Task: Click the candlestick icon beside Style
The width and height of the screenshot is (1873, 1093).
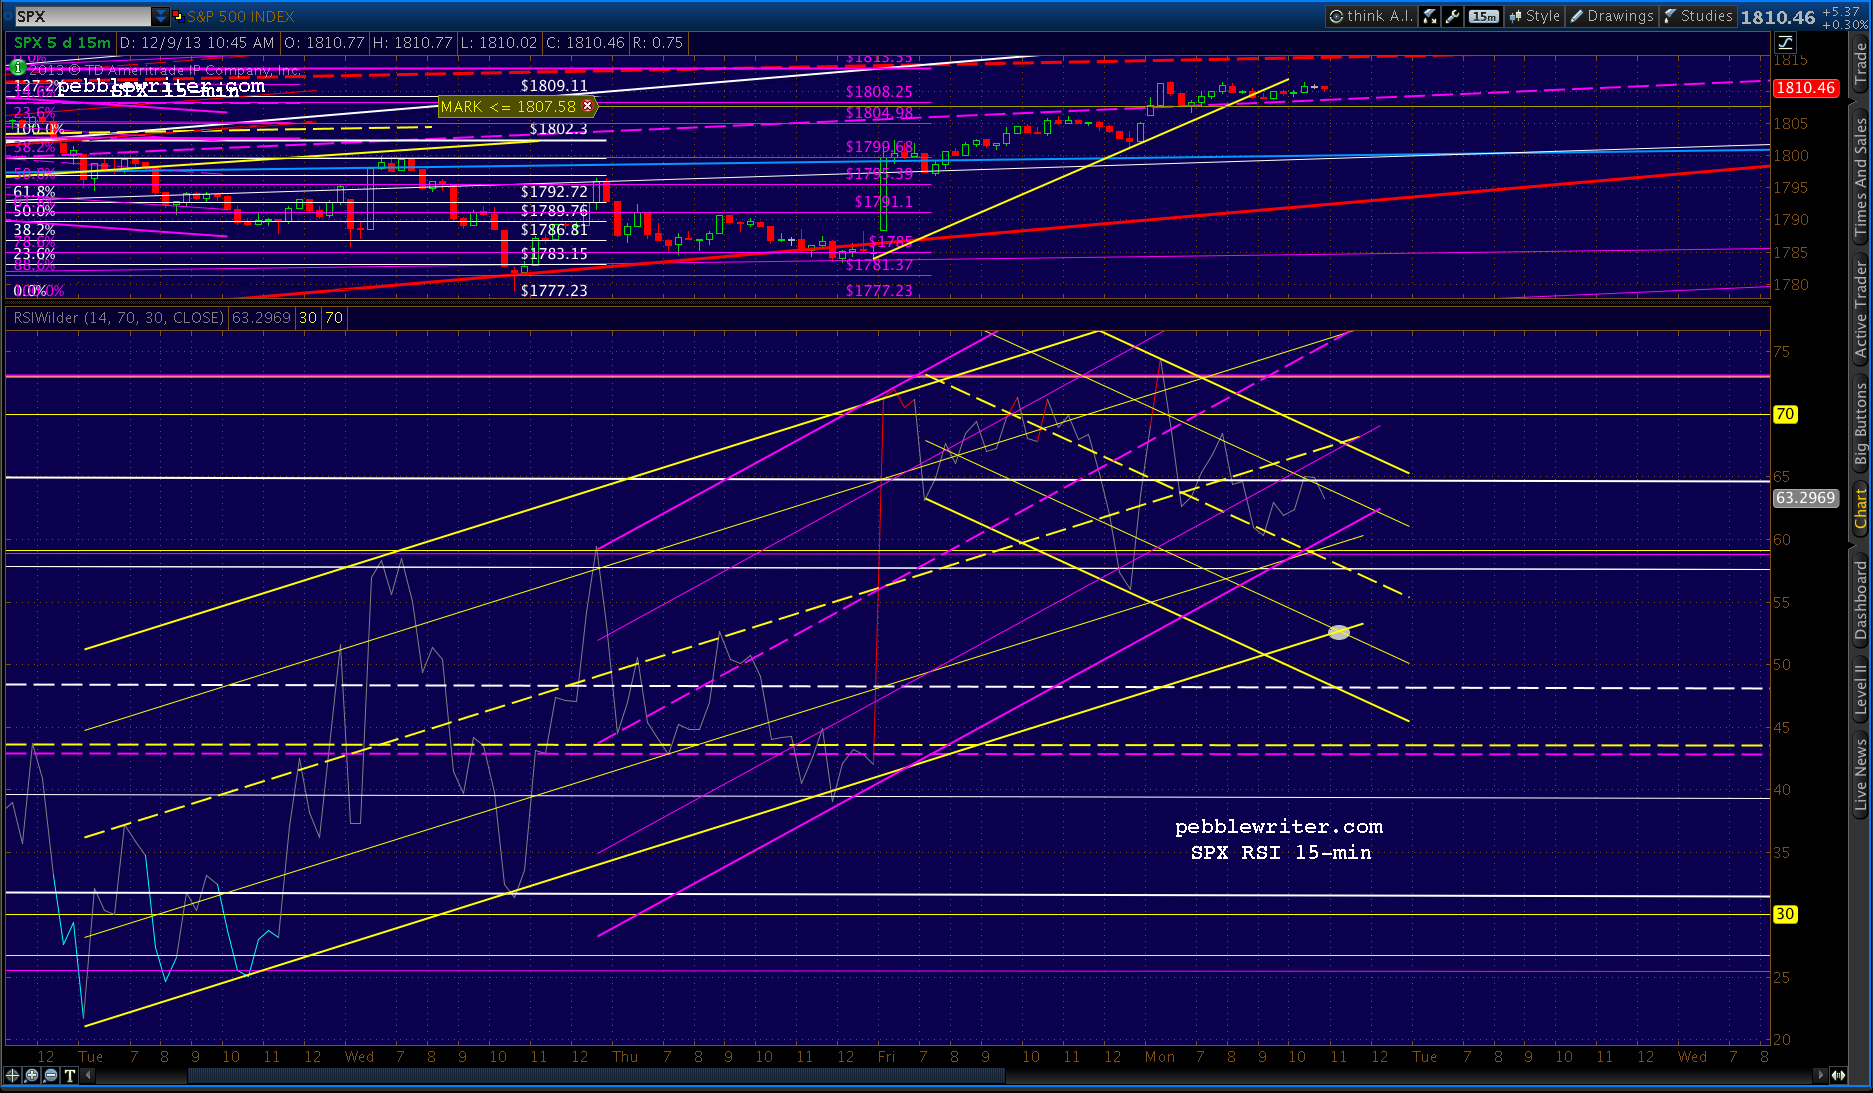Action: pos(1515,17)
